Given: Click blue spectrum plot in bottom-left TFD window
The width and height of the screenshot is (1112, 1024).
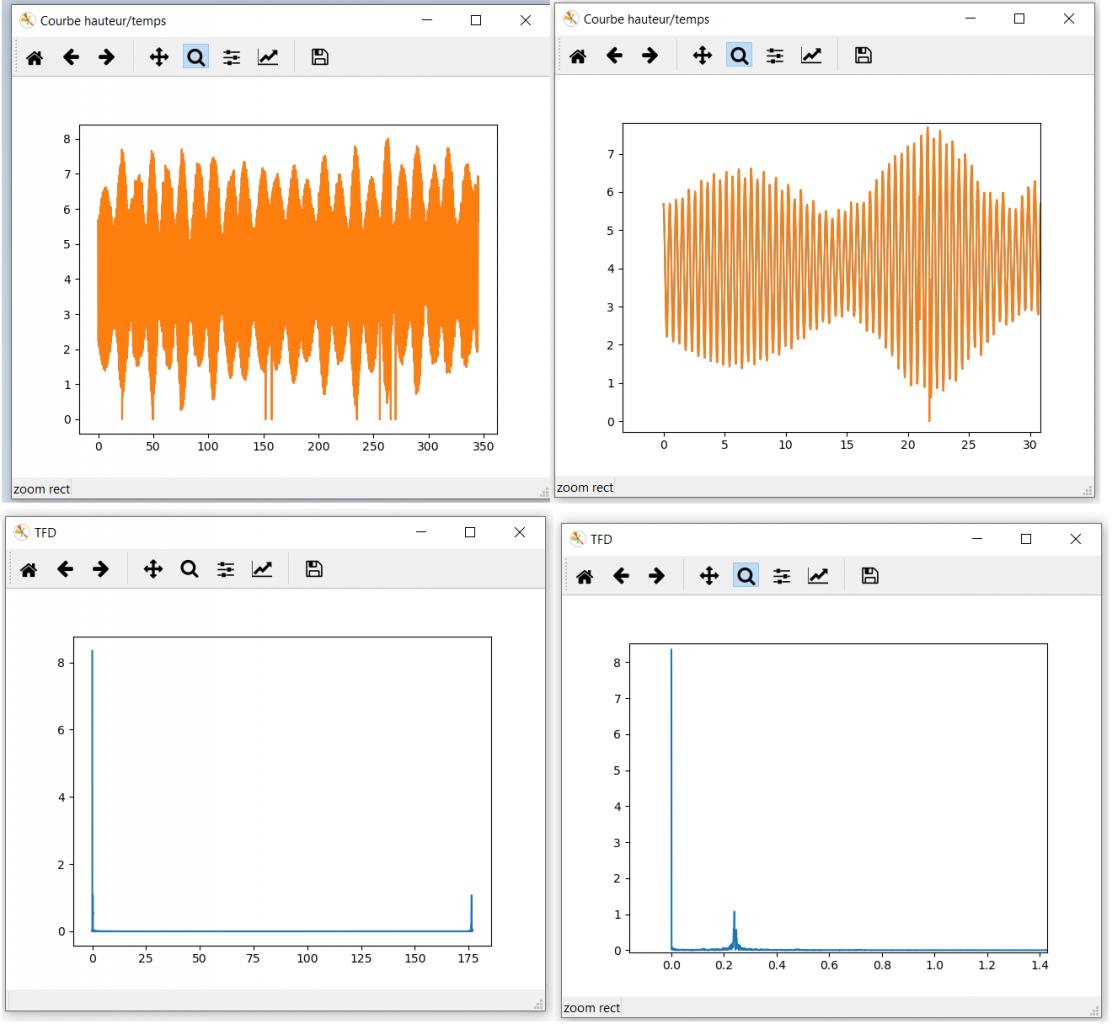Looking at the screenshot, I should click(x=282, y=791).
